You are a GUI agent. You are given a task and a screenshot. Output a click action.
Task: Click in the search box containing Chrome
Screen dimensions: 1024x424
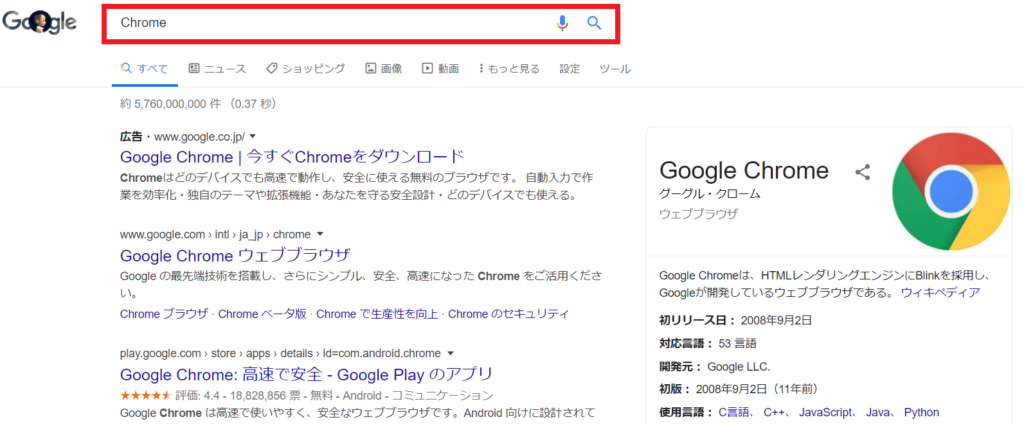coord(330,23)
